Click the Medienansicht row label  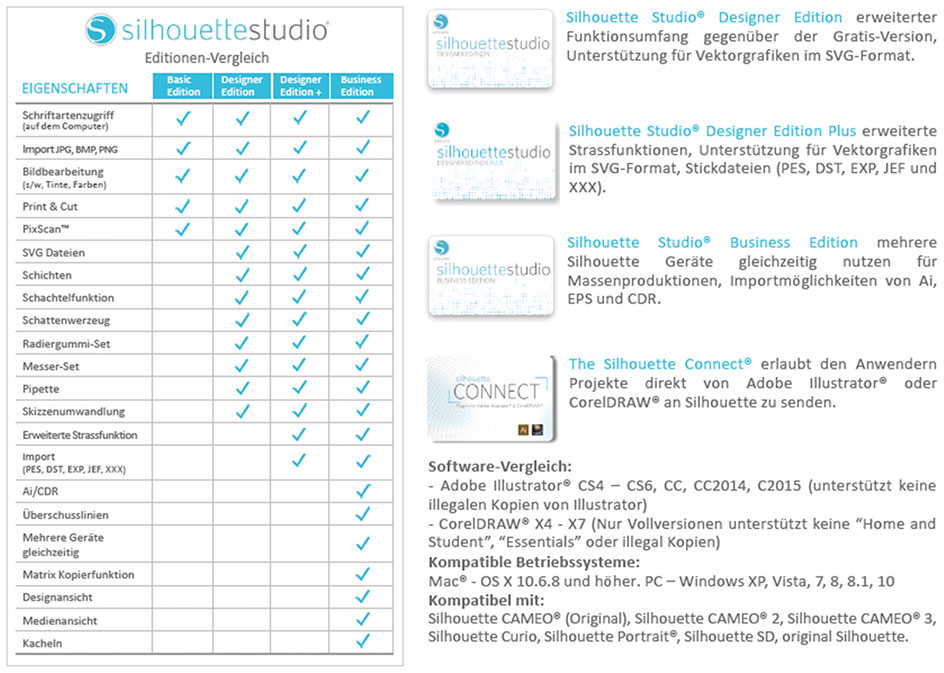[x=60, y=620]
